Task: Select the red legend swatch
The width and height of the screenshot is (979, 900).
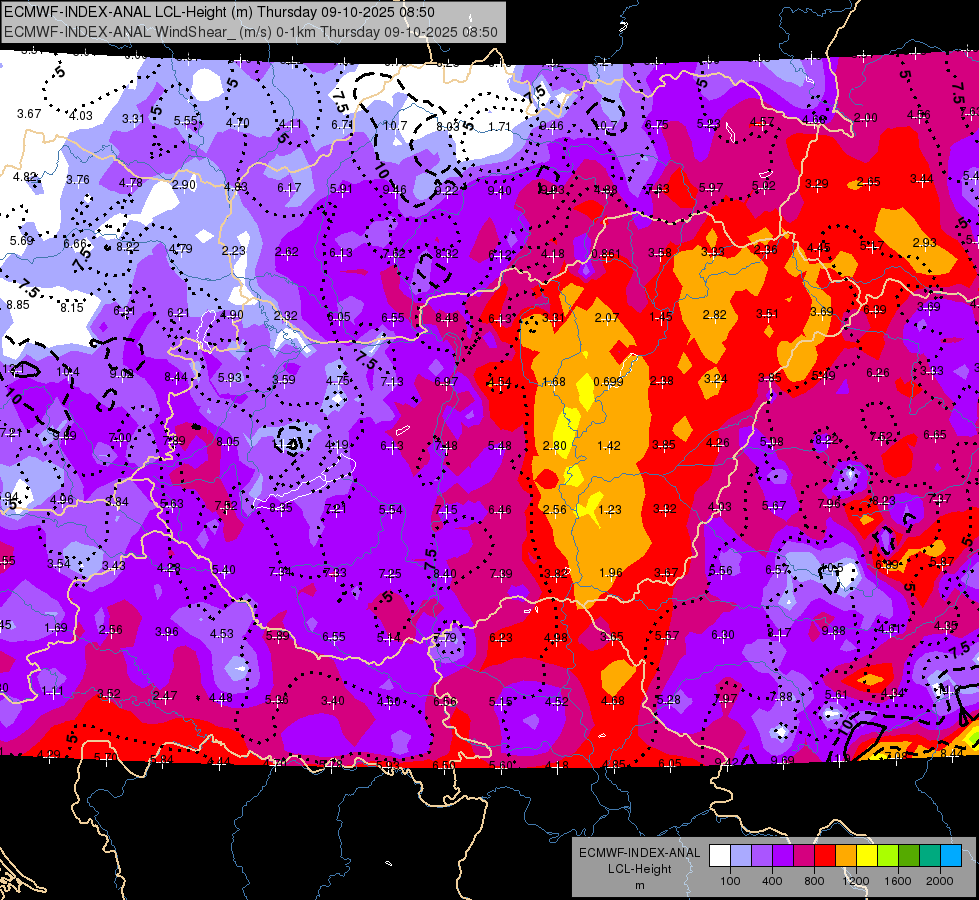Action: coord(825,856)
